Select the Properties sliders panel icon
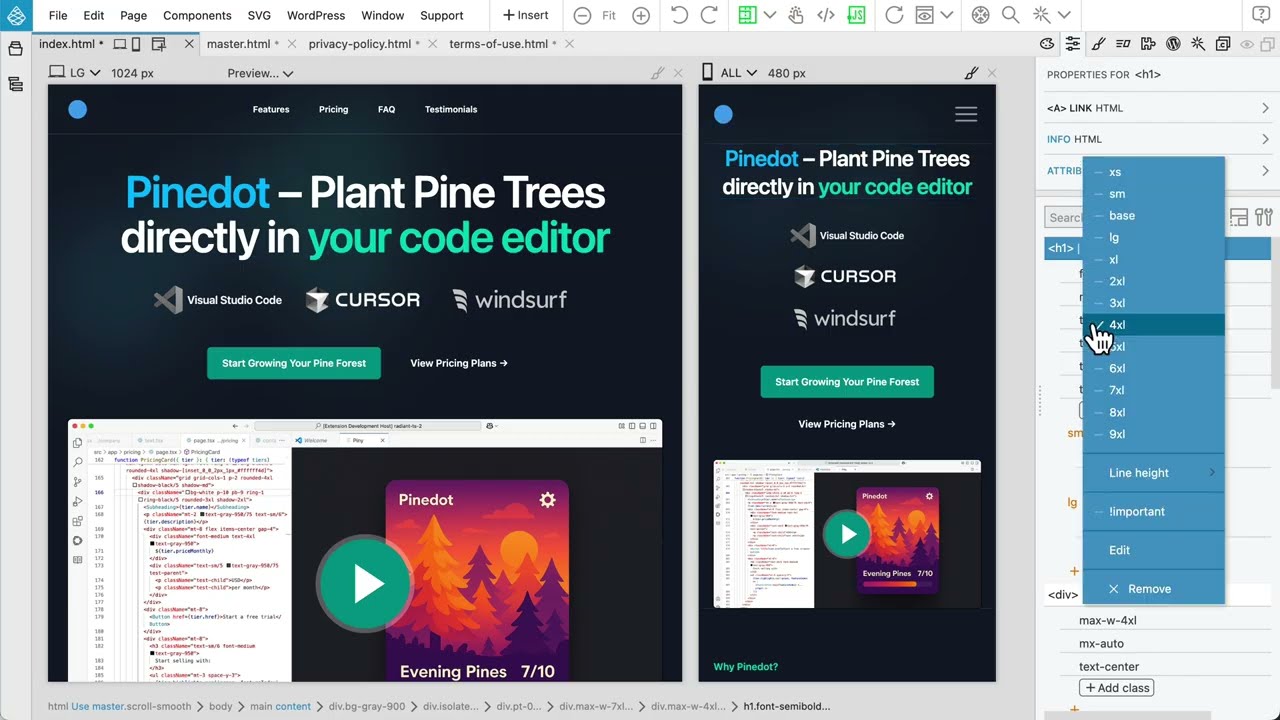This screenshot has width=1280, height=720. tap(1073, 44)
